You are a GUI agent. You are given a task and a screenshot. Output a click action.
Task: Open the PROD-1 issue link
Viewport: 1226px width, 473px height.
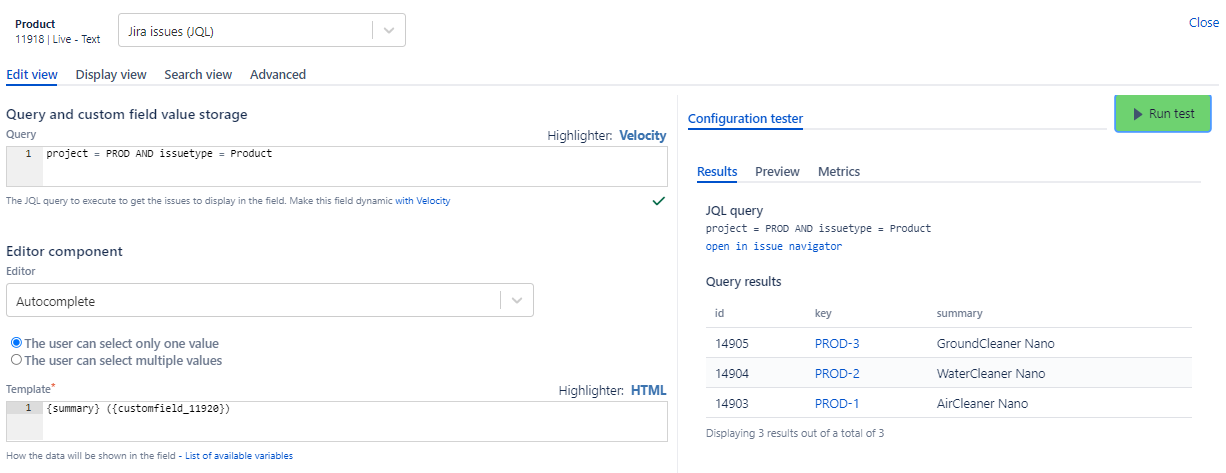836,404
